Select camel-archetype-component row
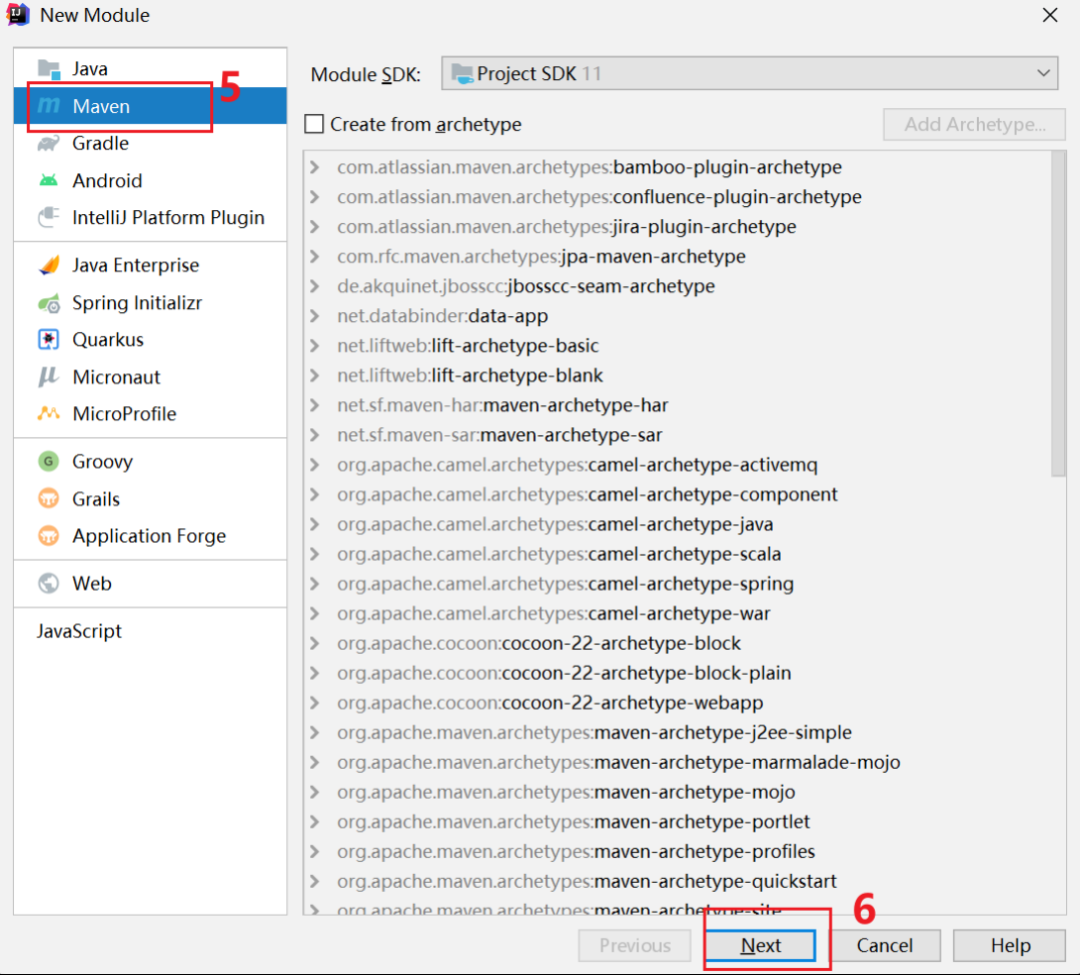 [x=677, y=494]
